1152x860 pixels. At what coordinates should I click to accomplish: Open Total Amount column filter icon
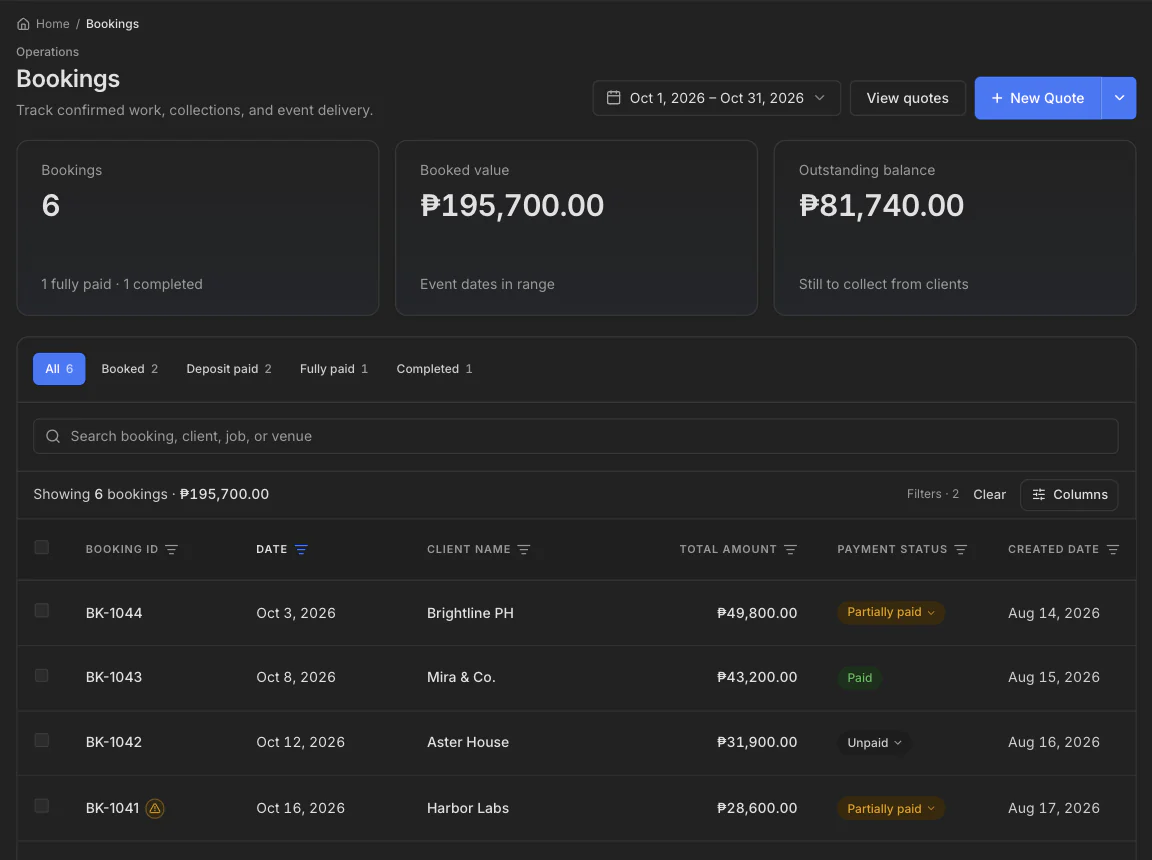pyautogui.click(x=791, y=549)
